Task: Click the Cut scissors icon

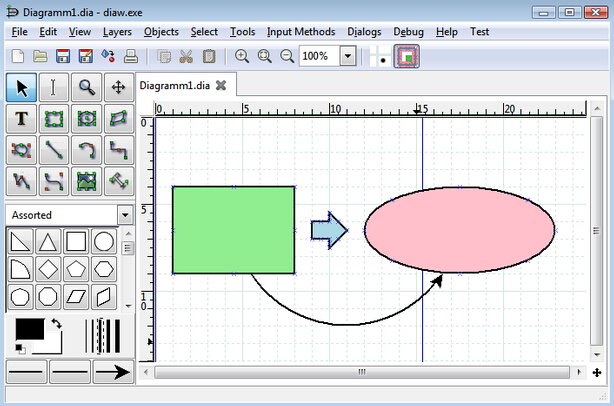Action: (186, 56)
